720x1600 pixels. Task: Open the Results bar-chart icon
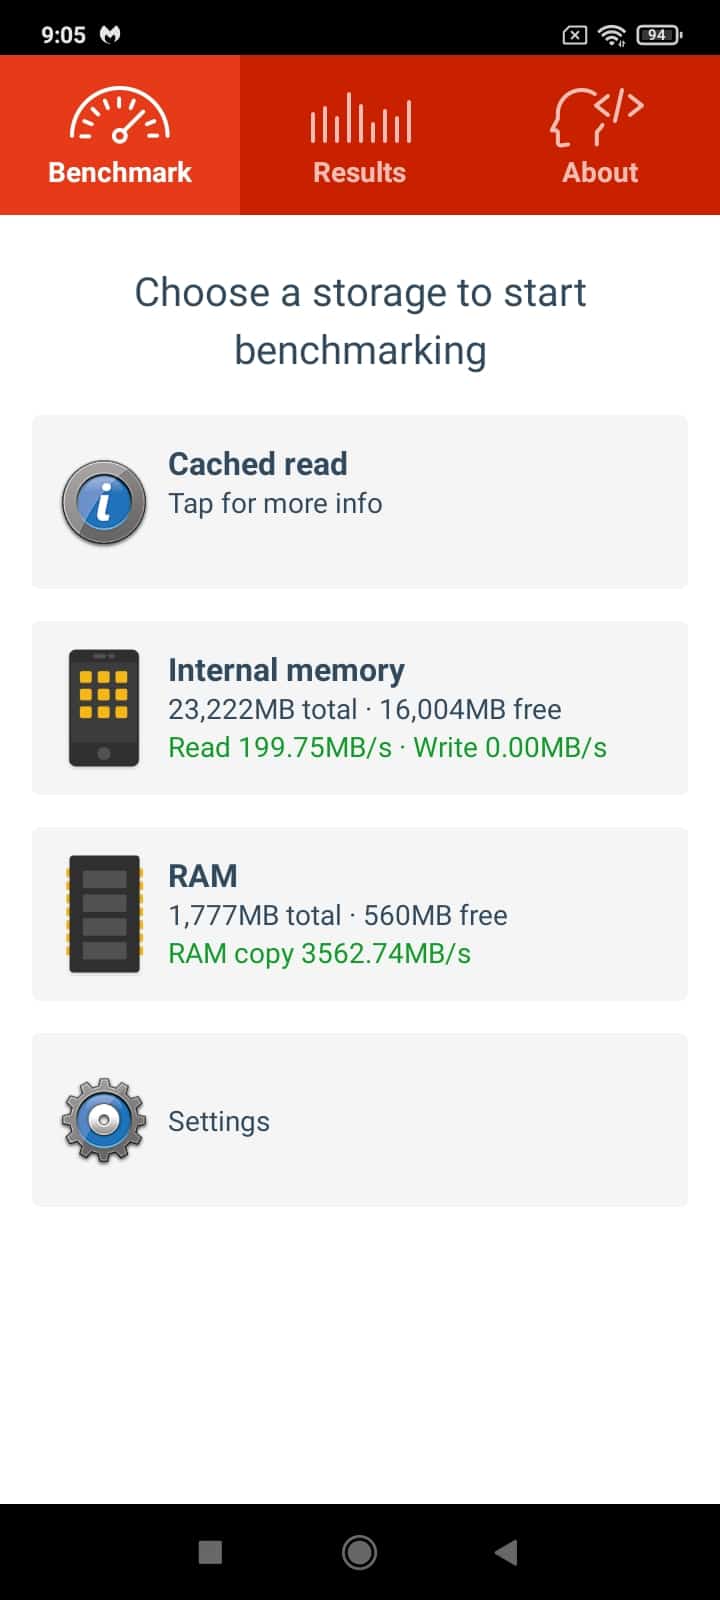click(360, 118)
